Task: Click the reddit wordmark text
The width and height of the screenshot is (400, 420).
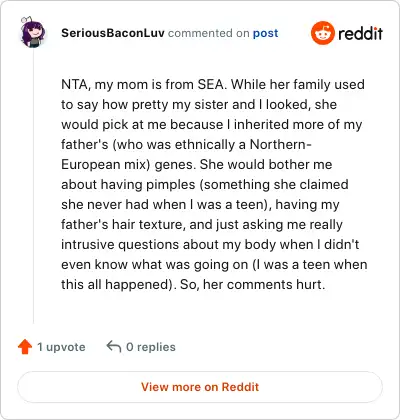Action: (x=360, y=33)
